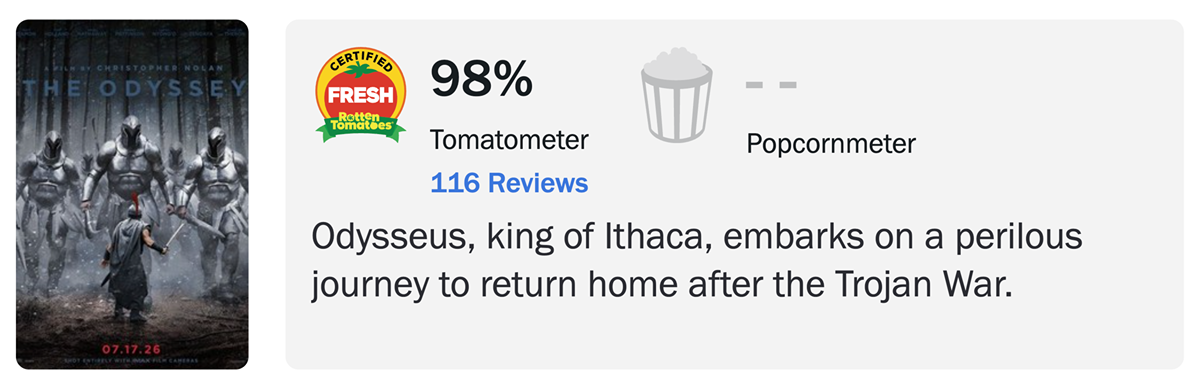Click the dashed Popcornmeter score placeholder
The width and height of the screenshot is (1200, 388).
point(771,84)
